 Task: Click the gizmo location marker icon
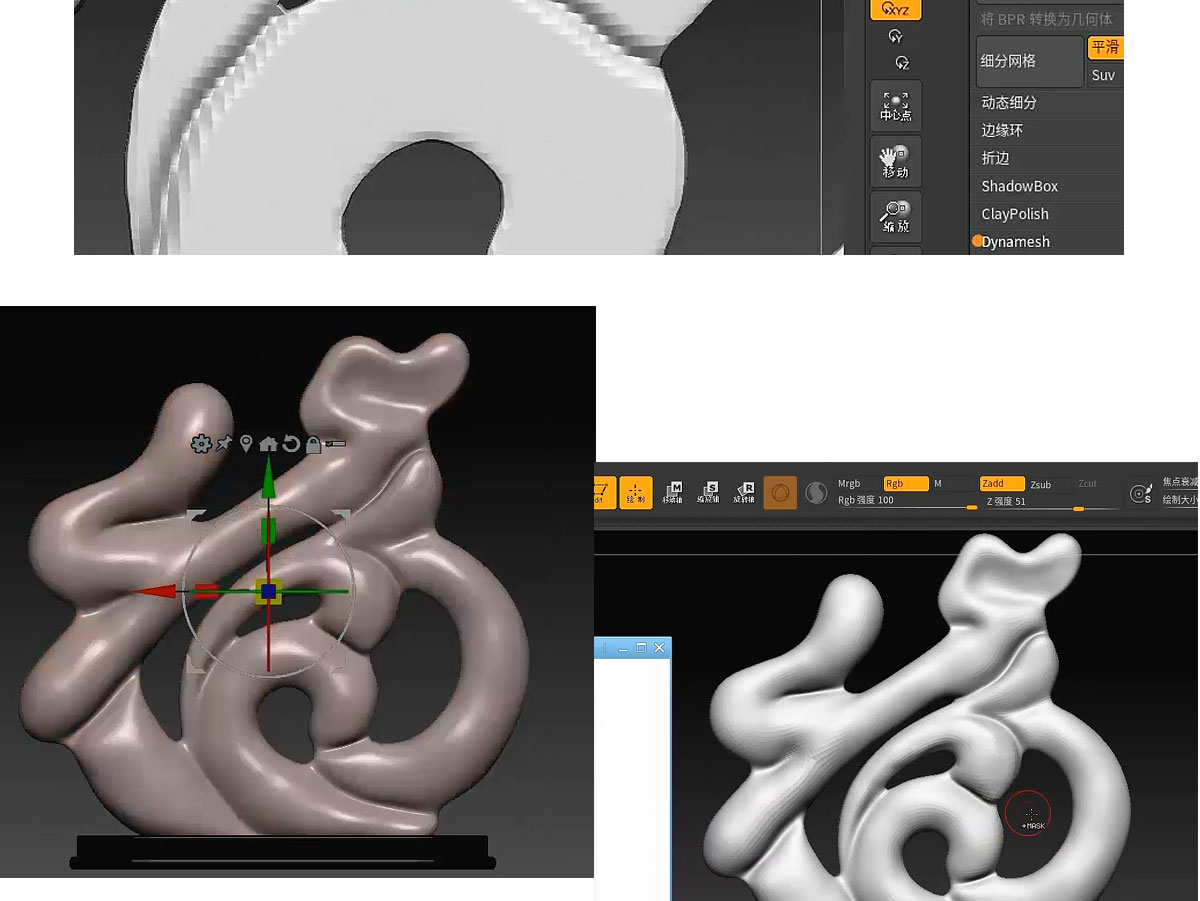pos(246,443)
